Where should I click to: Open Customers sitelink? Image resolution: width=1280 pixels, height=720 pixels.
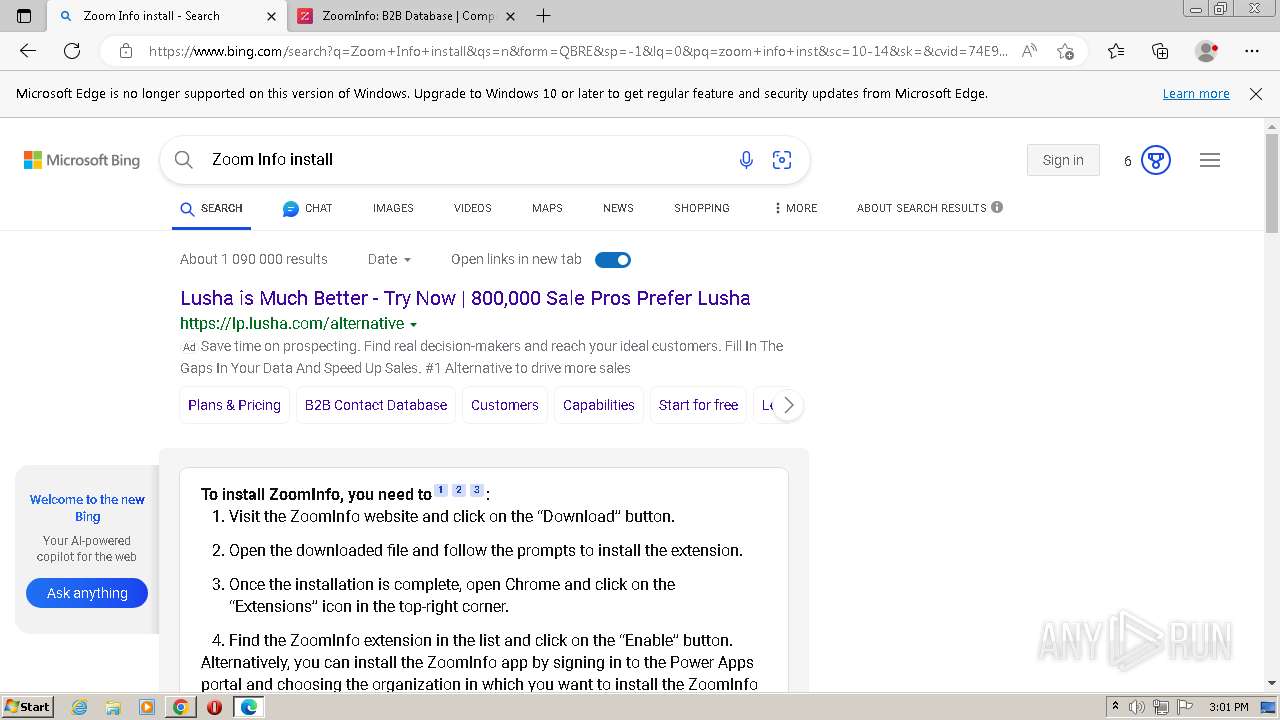point(505,405)
